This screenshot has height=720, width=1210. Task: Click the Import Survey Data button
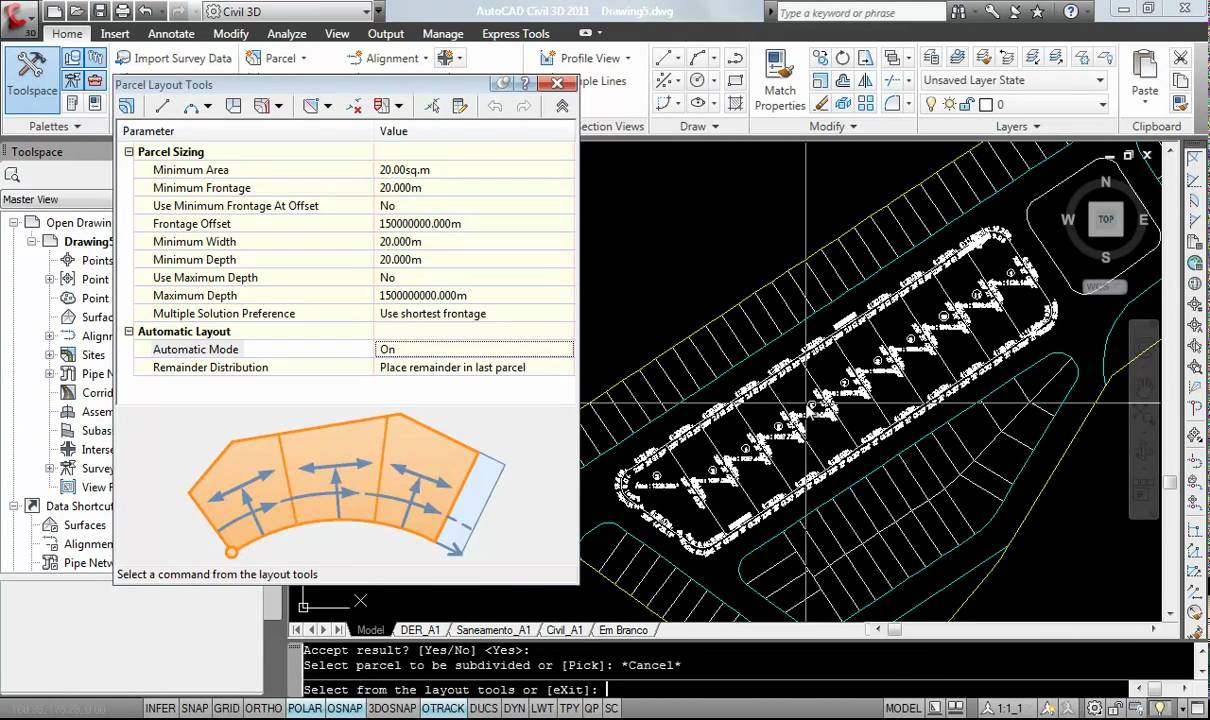pyautogui.click(x=173, y=58)
